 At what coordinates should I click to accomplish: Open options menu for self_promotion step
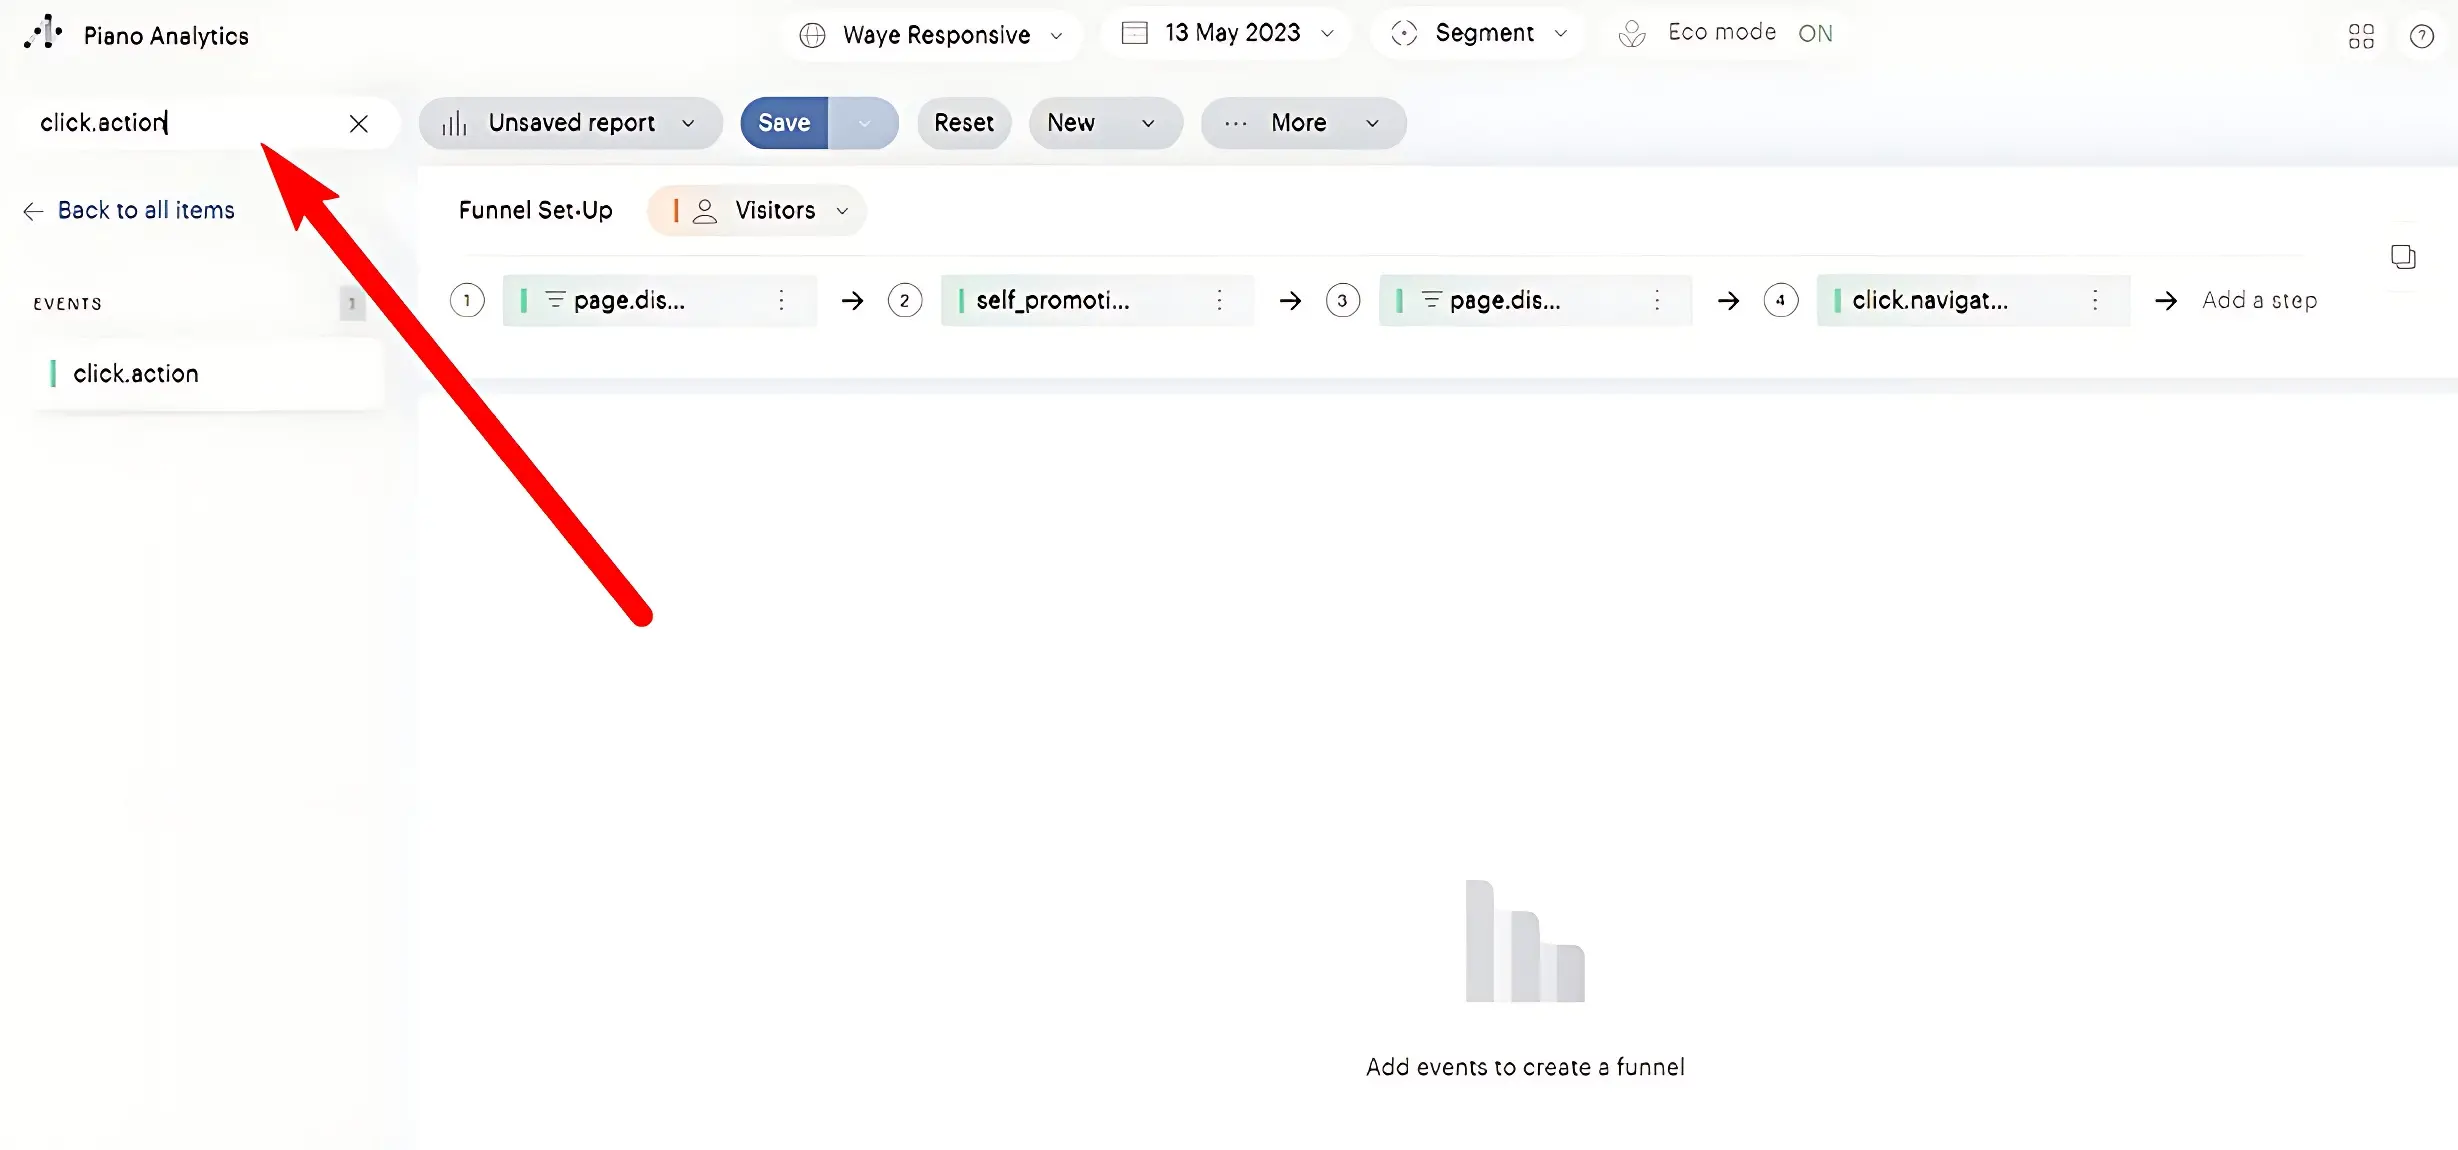1219,300
